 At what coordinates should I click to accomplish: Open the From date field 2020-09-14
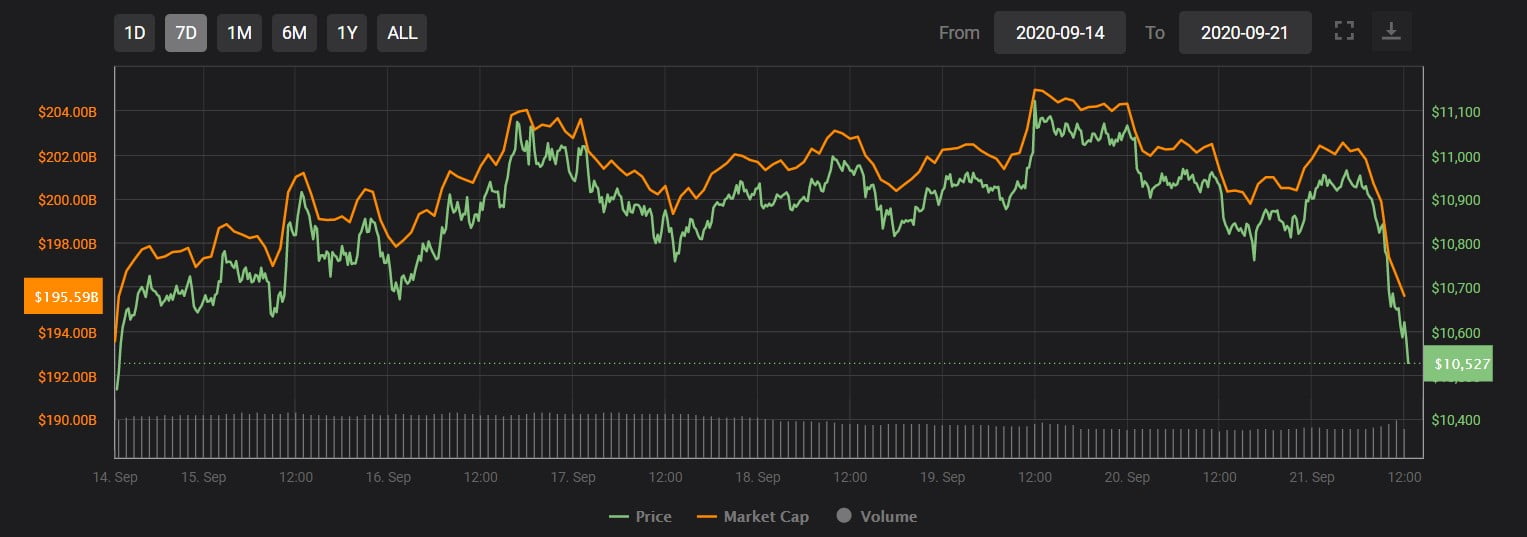pos(1059,33)
